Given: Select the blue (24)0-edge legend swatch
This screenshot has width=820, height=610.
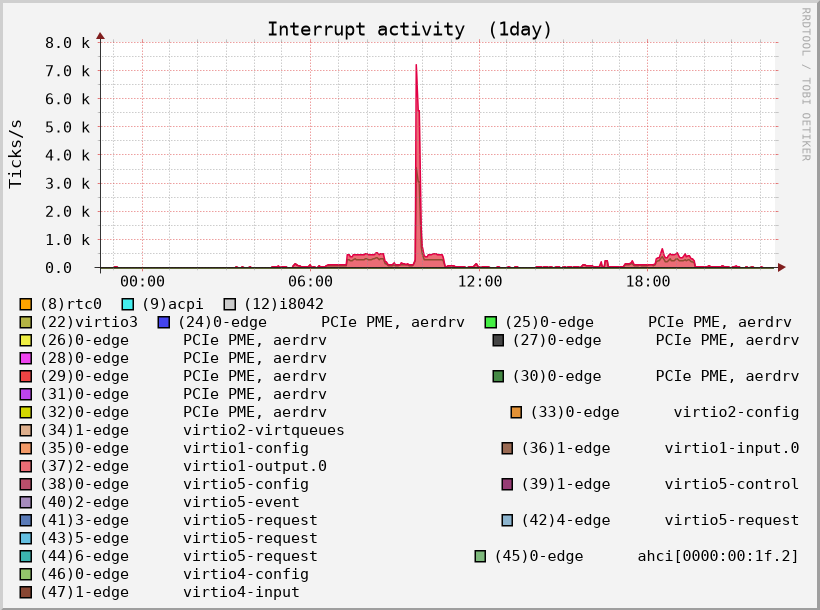Looking at the screenshot, I should [164, 322].
